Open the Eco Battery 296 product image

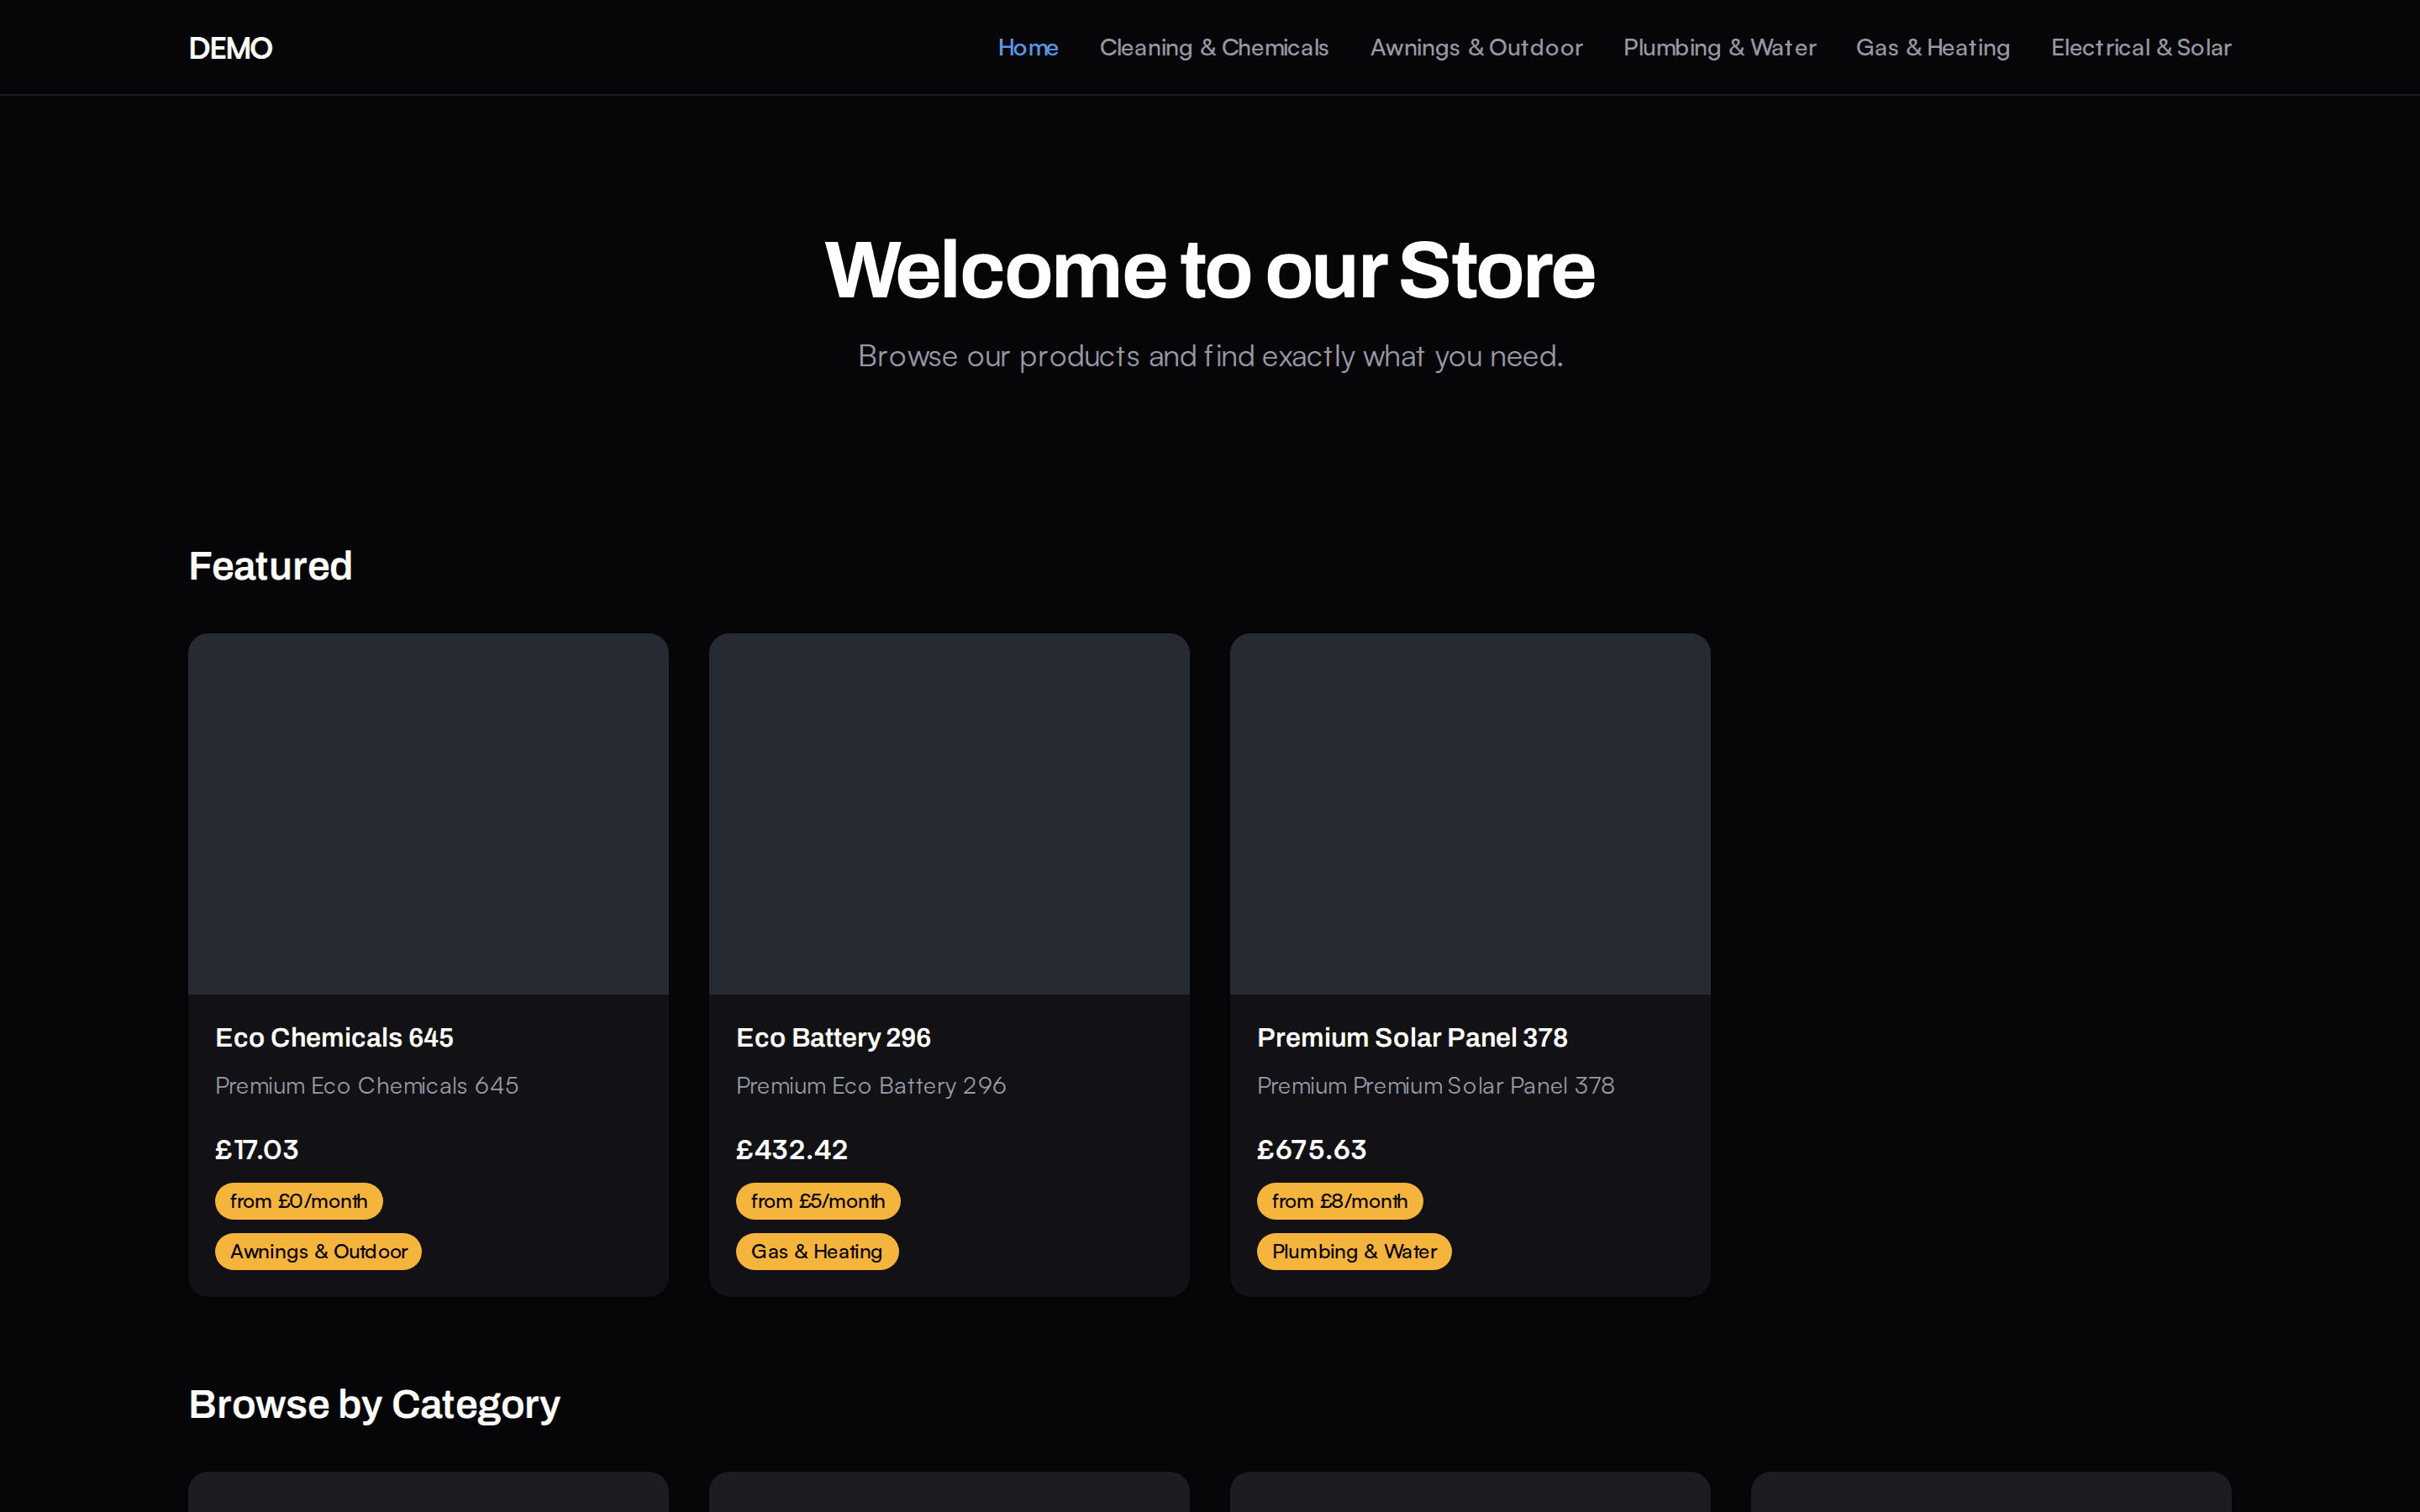pos(949,814)
